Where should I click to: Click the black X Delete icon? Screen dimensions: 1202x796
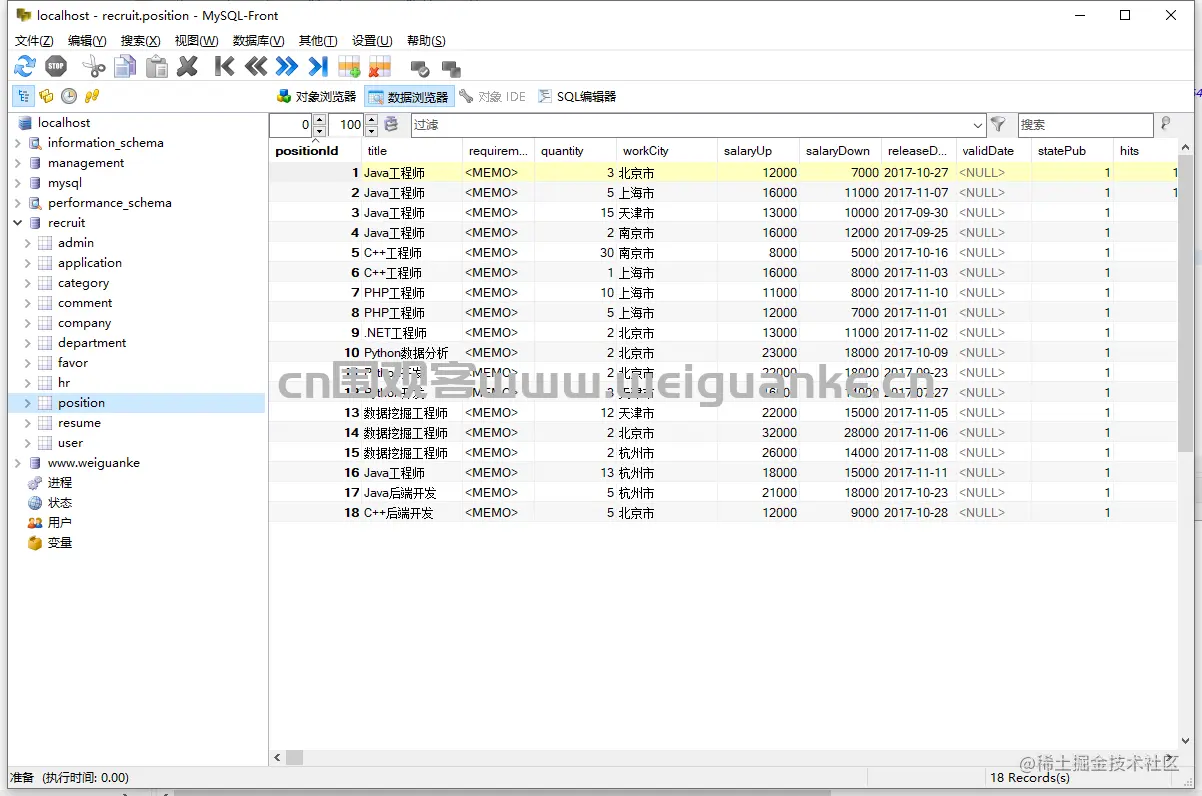pos(187,67)
